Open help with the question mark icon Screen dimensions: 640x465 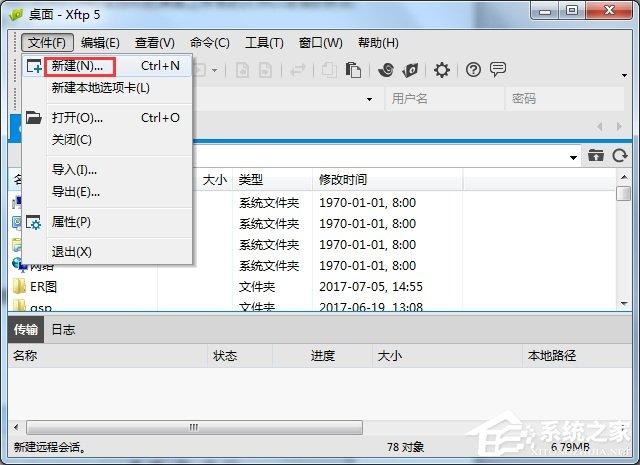473,70
